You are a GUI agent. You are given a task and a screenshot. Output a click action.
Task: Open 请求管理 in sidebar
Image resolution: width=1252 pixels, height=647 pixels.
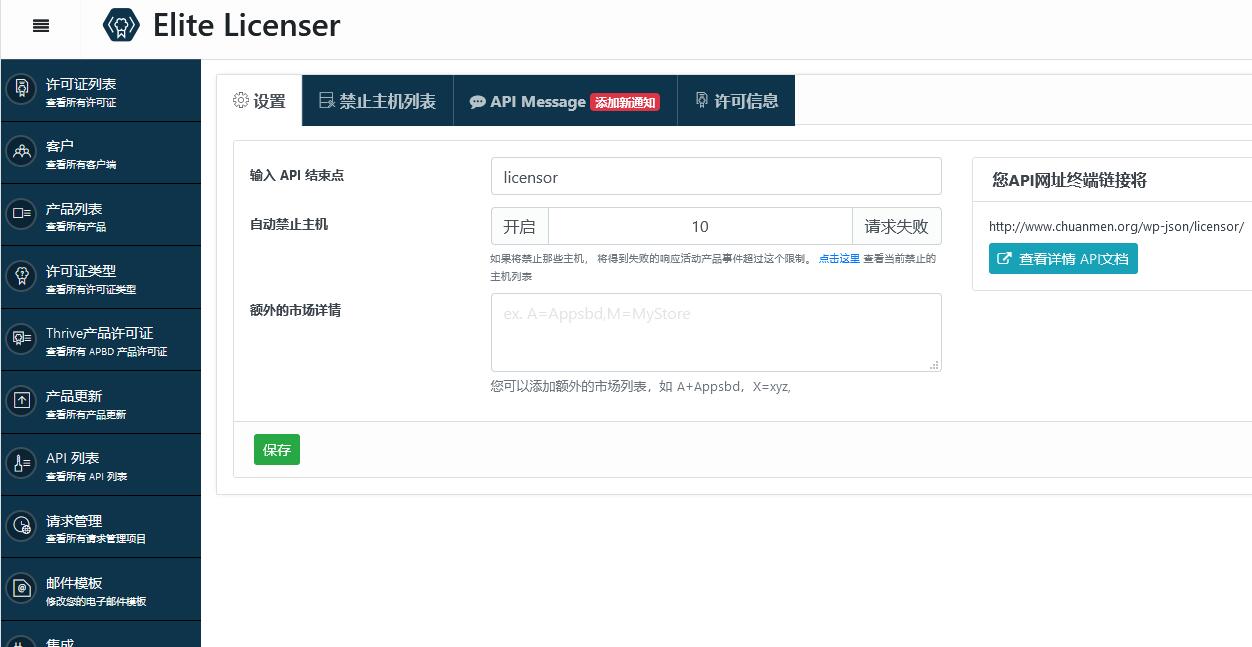point(101,527)
